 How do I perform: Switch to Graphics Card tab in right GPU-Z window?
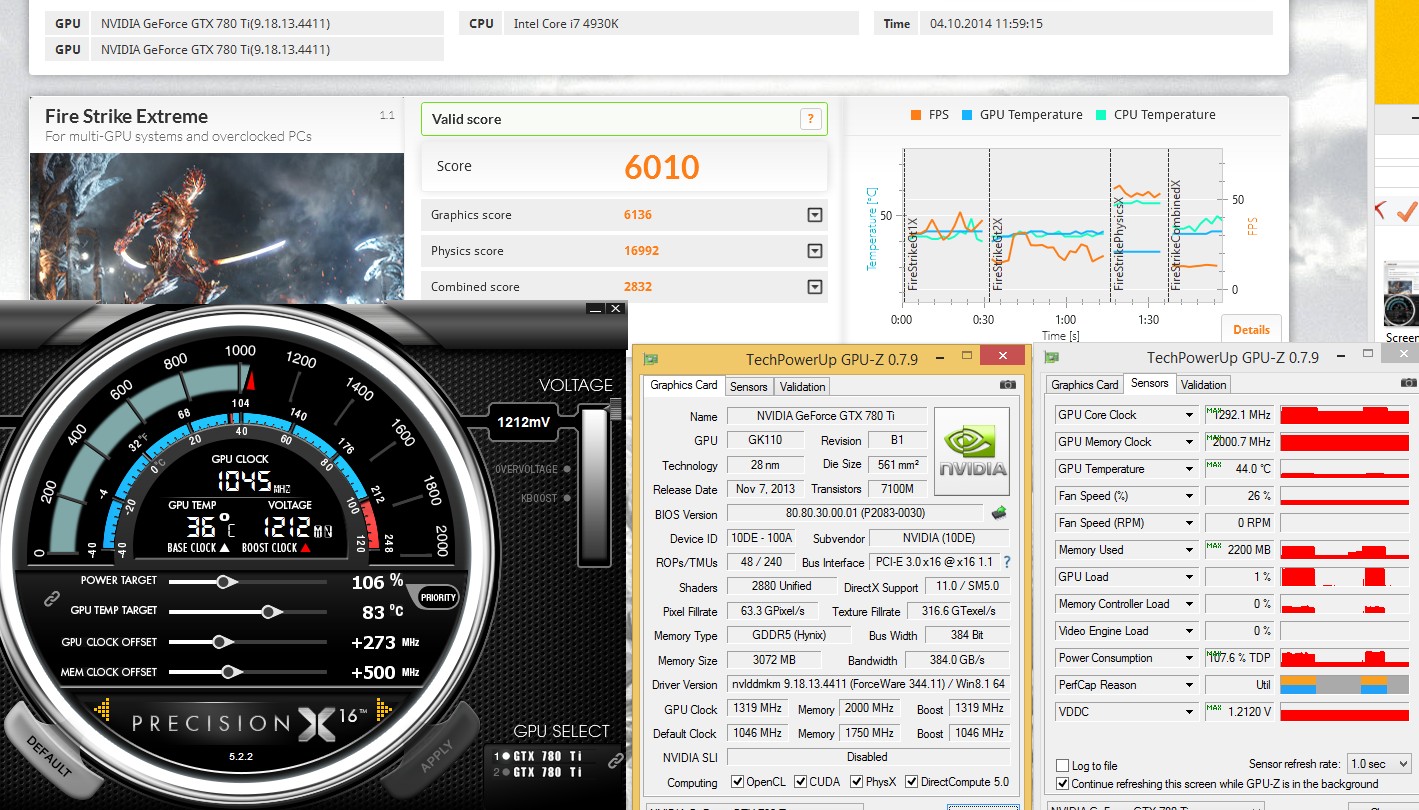click(x=1085, y=385)
